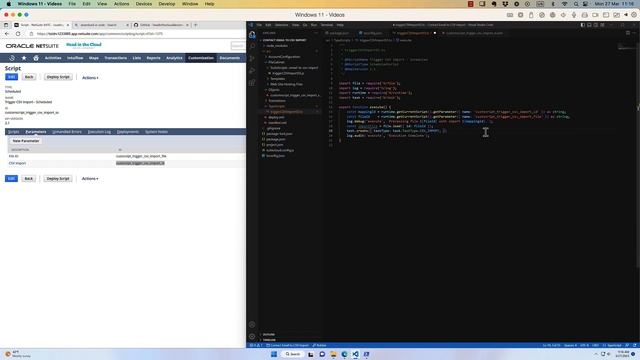Switch to Execution Log subtab
640x360 pixels.
click(99, 132)
